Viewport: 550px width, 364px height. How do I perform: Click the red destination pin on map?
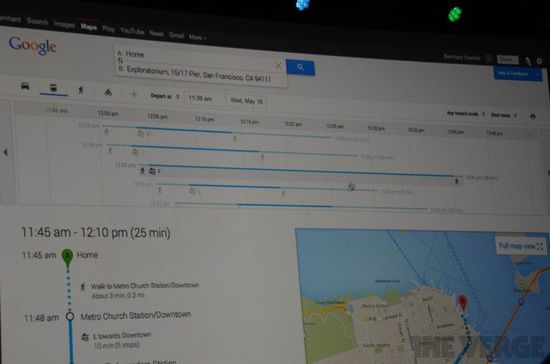pos(463,303)
